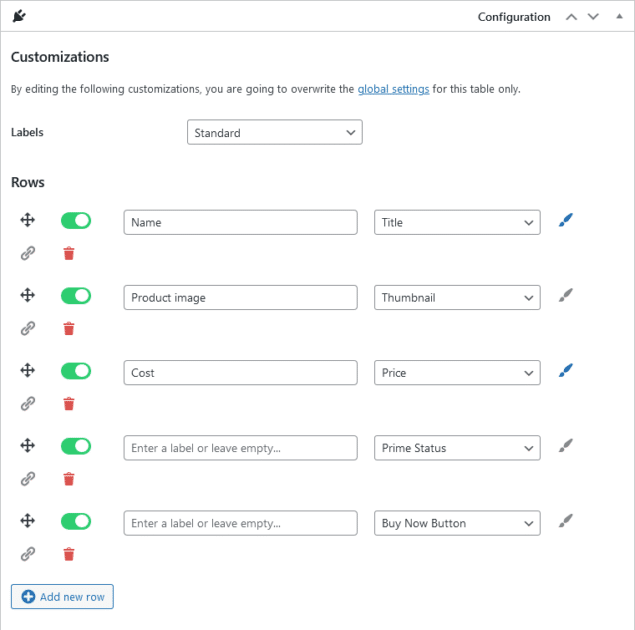
Task: Click the trash icon under Buy Now Button row
Action: (68, 554)
